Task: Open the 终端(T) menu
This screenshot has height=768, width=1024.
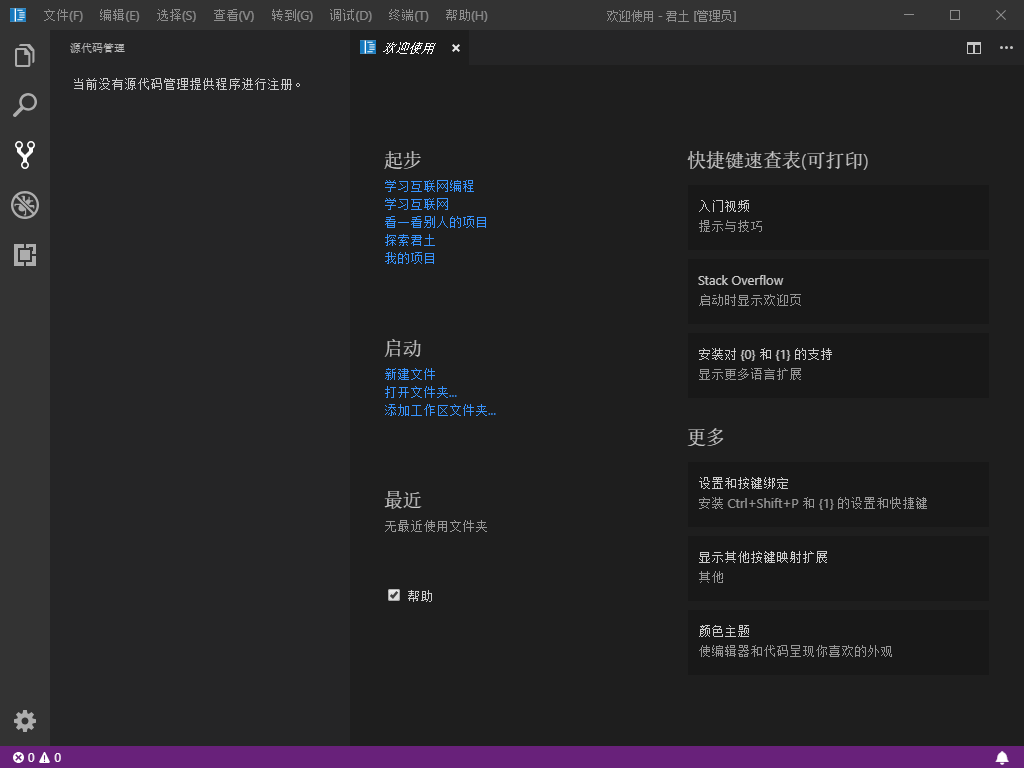Action: [409, 15]
